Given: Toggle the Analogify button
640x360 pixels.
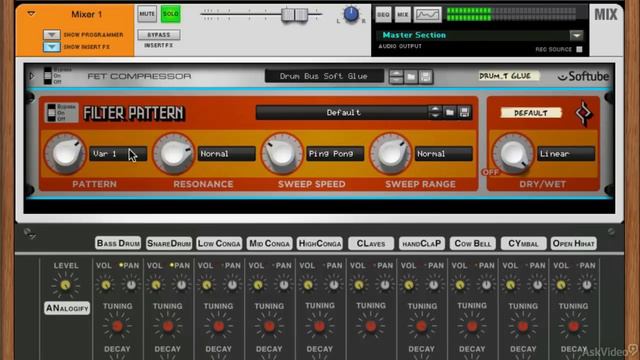Looking at the screenshot, I should tap(67, 308).
